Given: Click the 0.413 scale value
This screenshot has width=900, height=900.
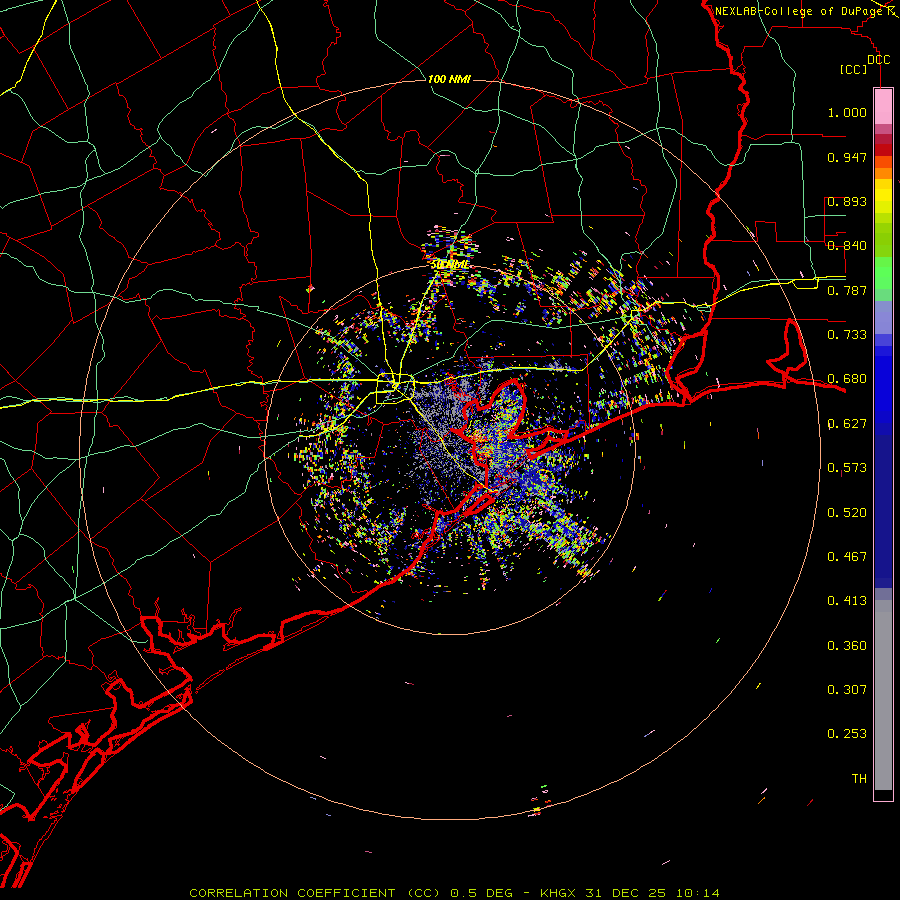Looking at the screenshot, I should point(847,601).
